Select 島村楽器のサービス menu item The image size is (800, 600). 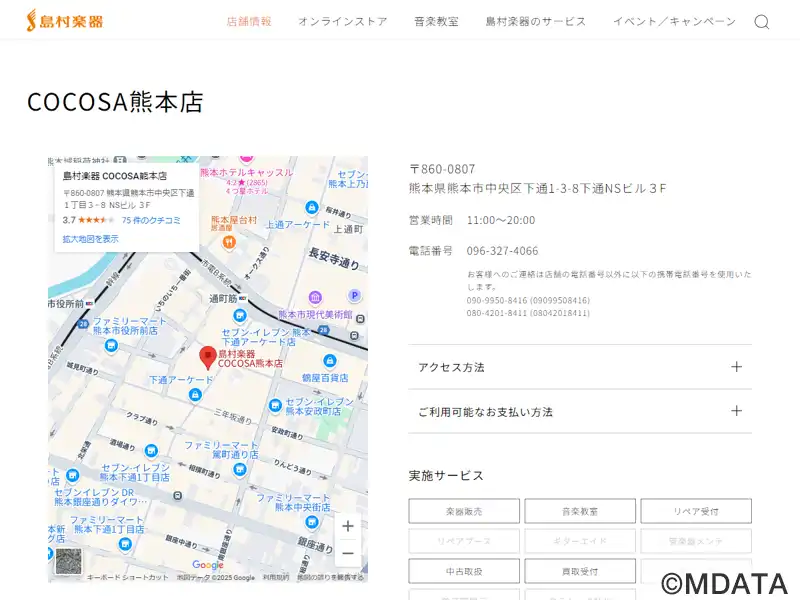[536, 21]
